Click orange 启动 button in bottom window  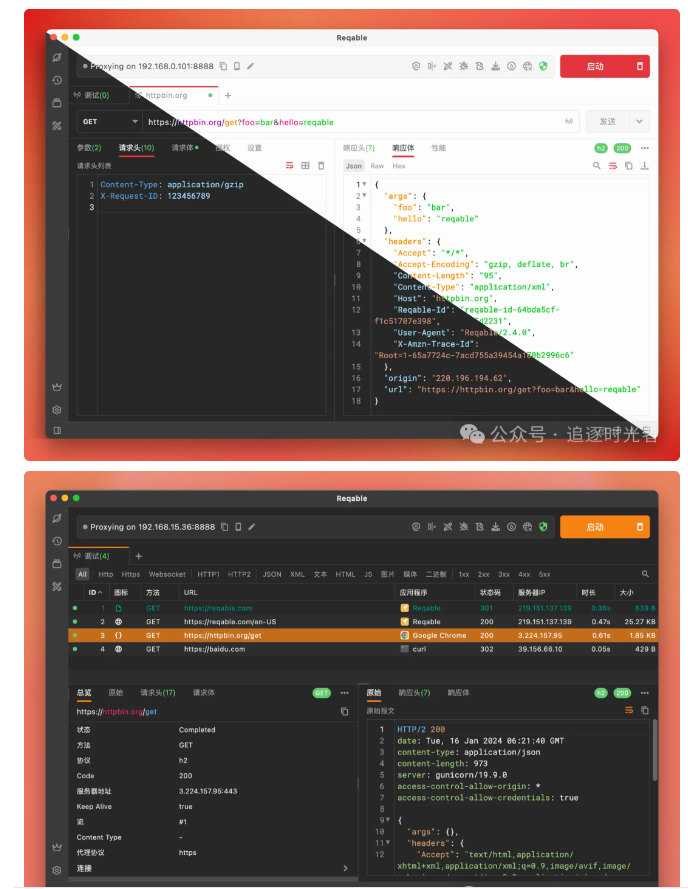(594, 527)
